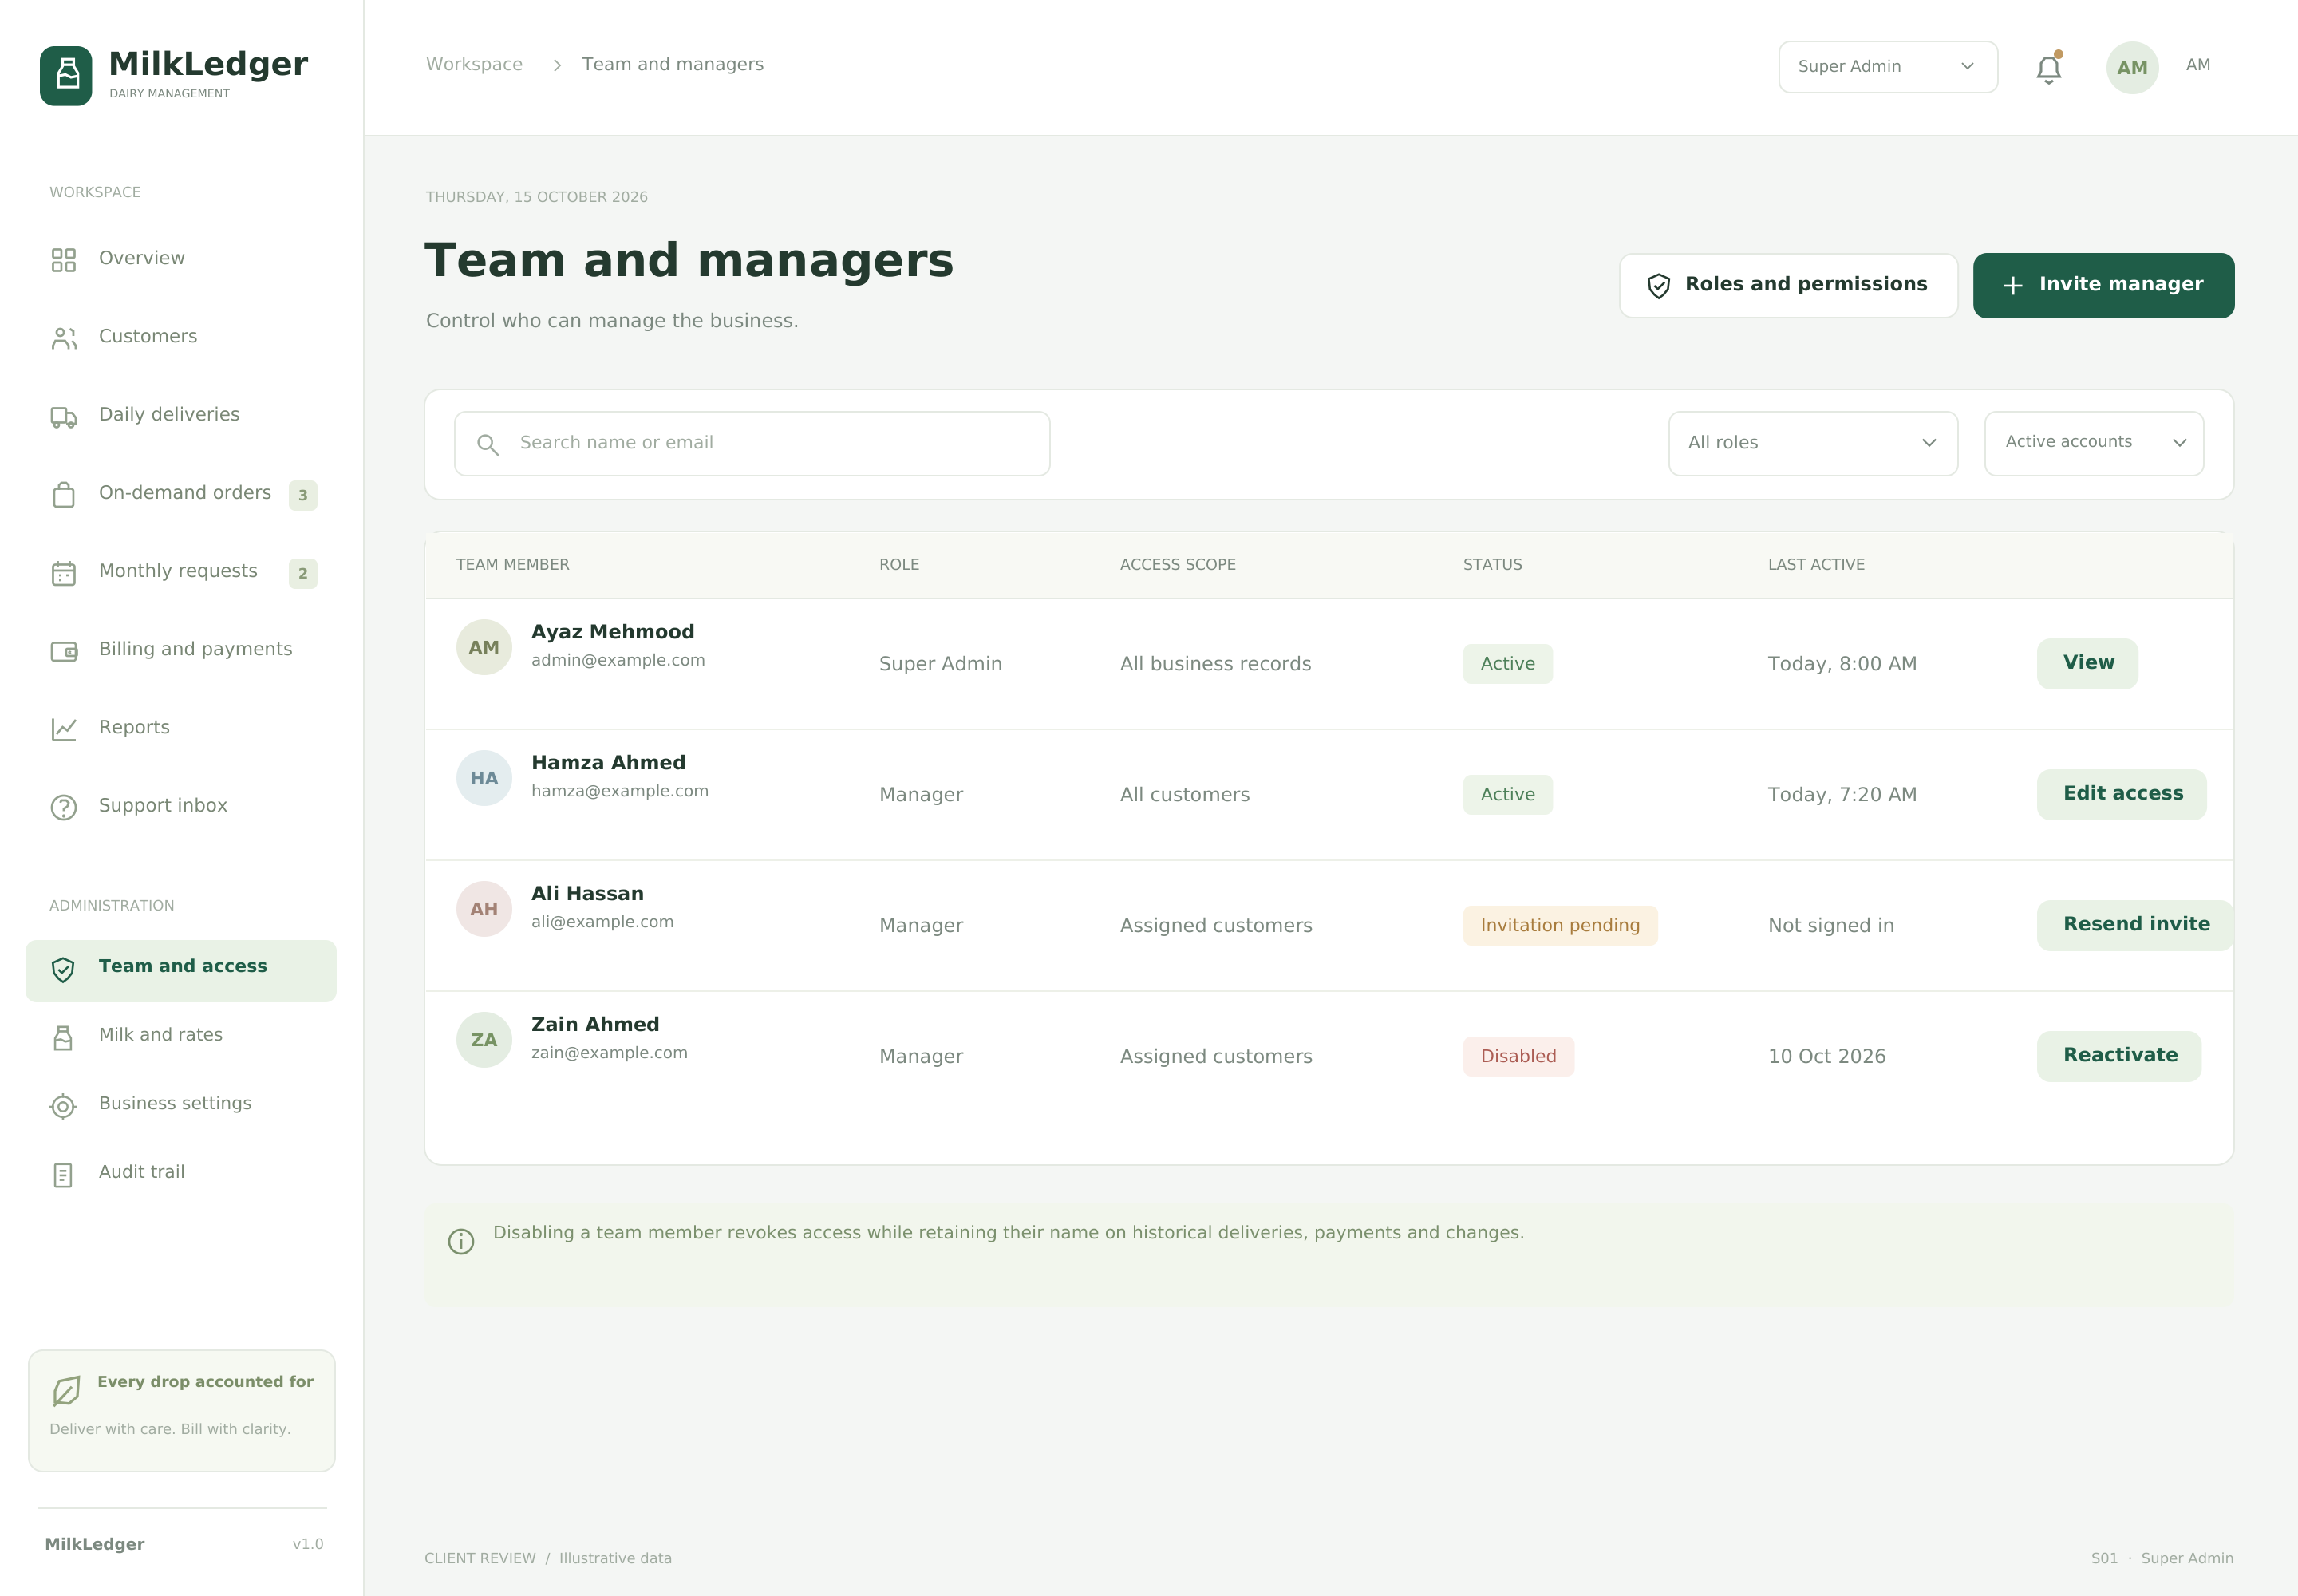Click the Monthly requests badge 2

pos(303,573)
